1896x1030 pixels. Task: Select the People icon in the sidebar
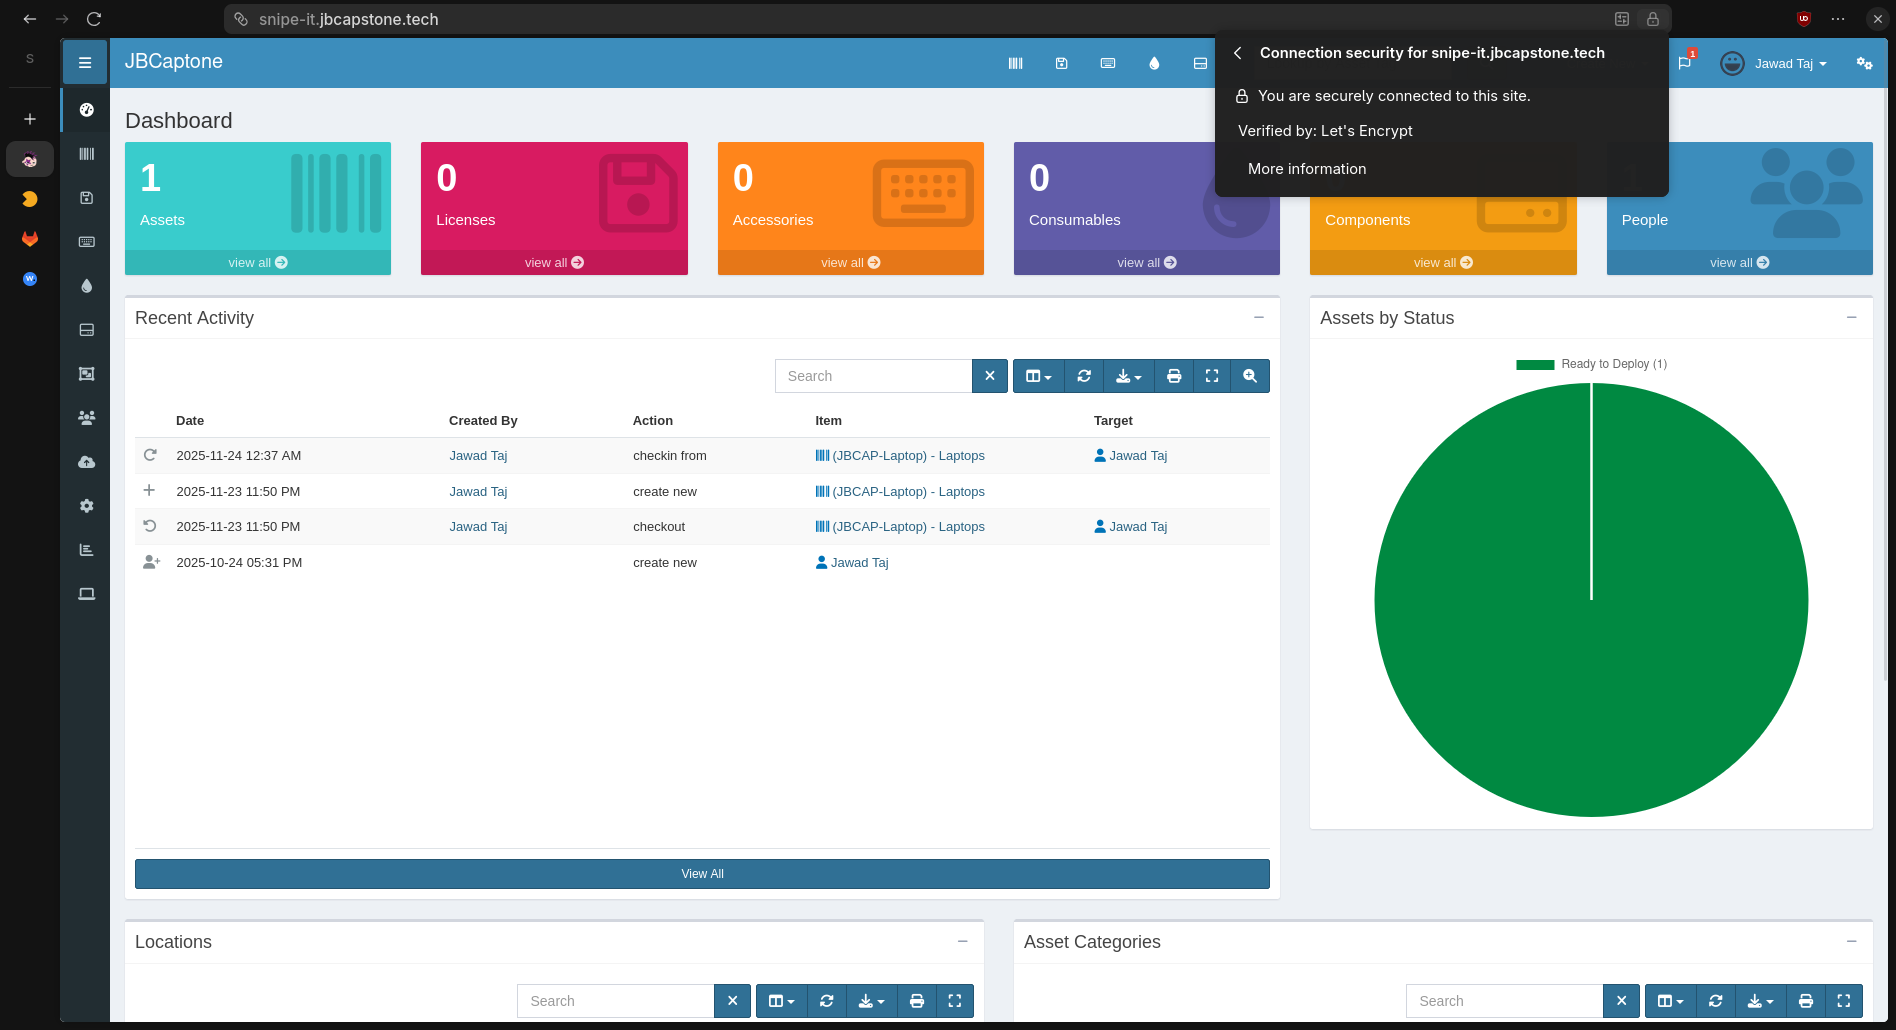[x=86, y=418]
